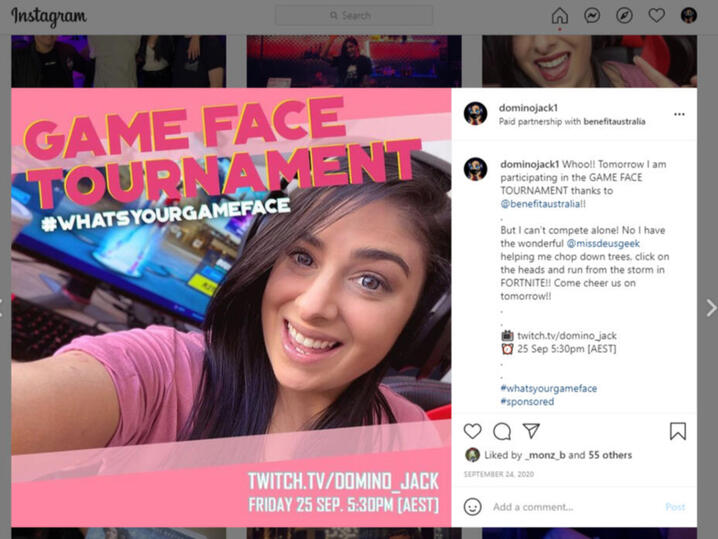This screenshot has width=718, height=539.
Task: Save post with bookmark icon
Action: pos(678,431)
